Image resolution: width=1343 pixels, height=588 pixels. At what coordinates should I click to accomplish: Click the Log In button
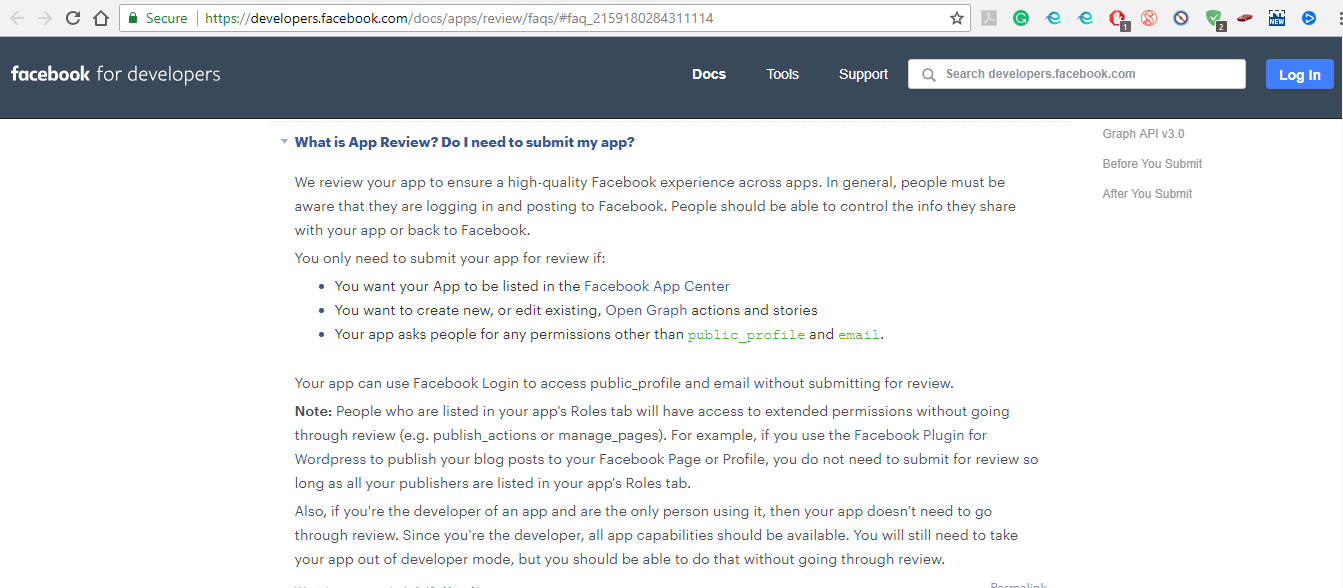click(x=1299, y=74)
